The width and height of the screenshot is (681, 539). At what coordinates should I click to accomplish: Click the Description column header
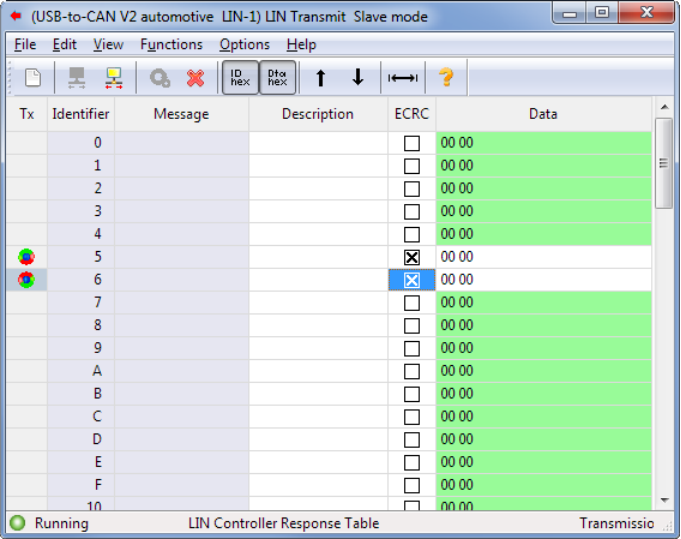tap(318, 114)
